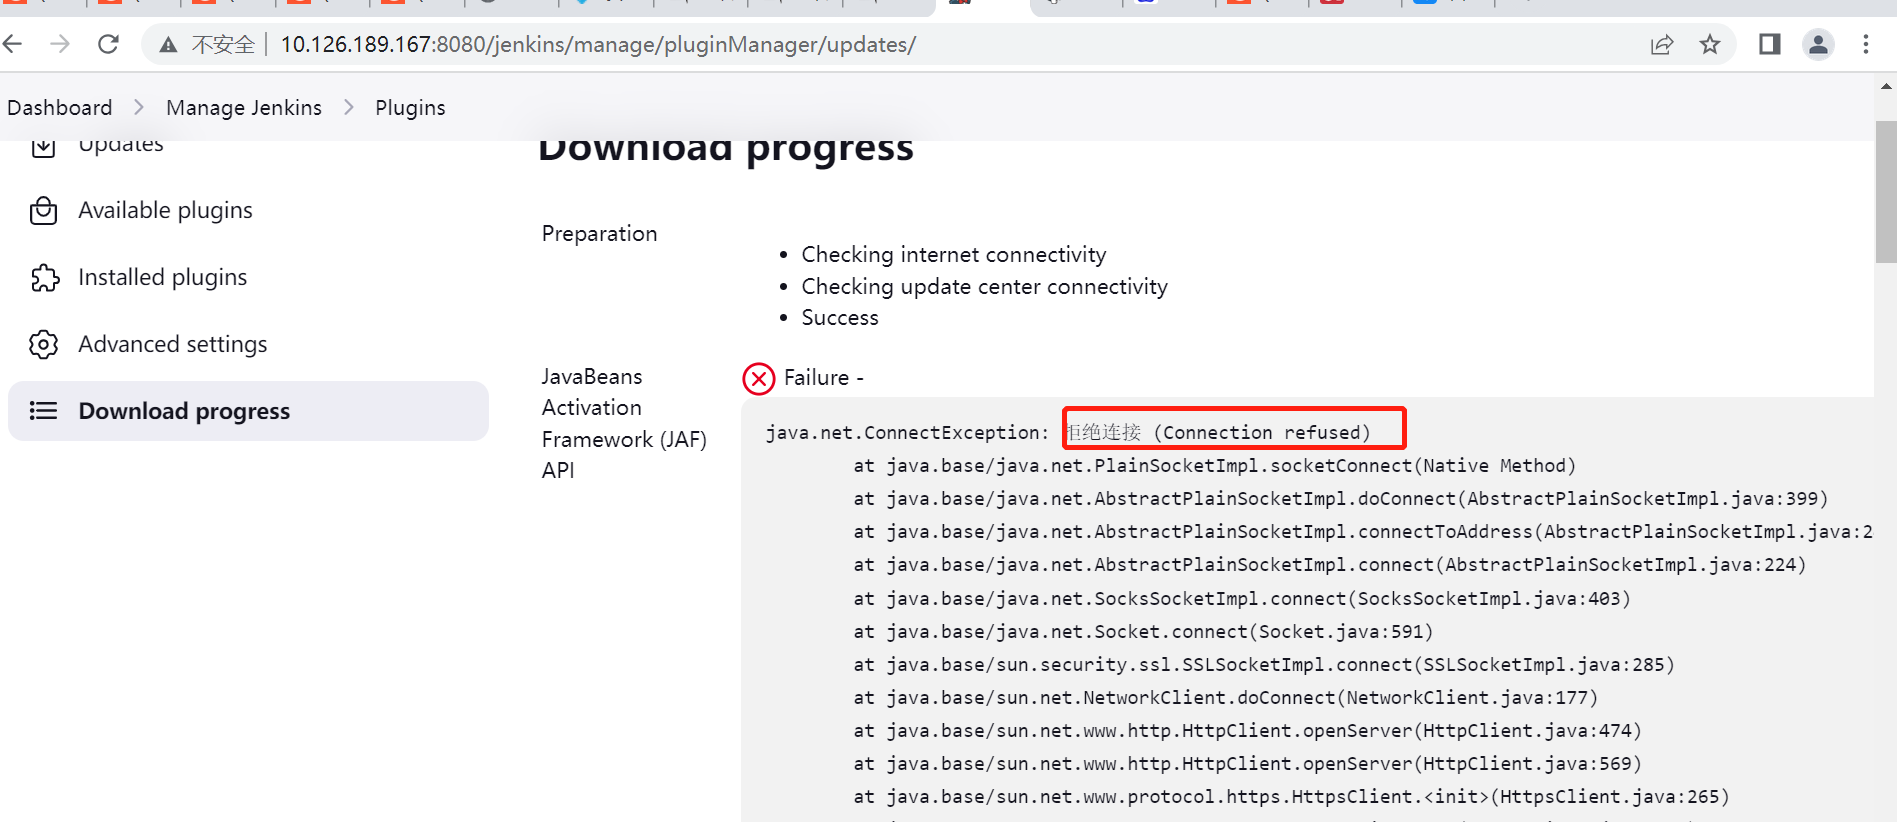This screenshot has width=1897, height=822.
Task: Open the browser profile avatar
Action: pyautogui.click(x=1818, y=44)
